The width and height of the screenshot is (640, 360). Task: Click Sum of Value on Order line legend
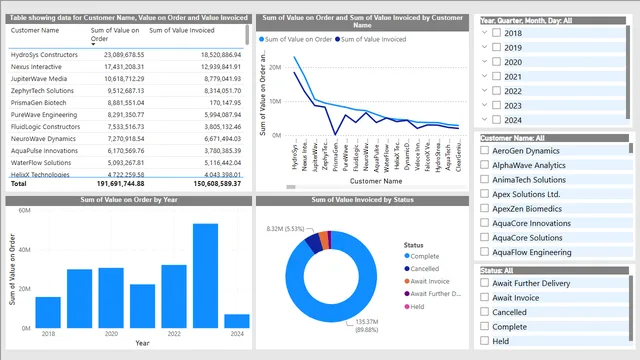tap(296, 39)
